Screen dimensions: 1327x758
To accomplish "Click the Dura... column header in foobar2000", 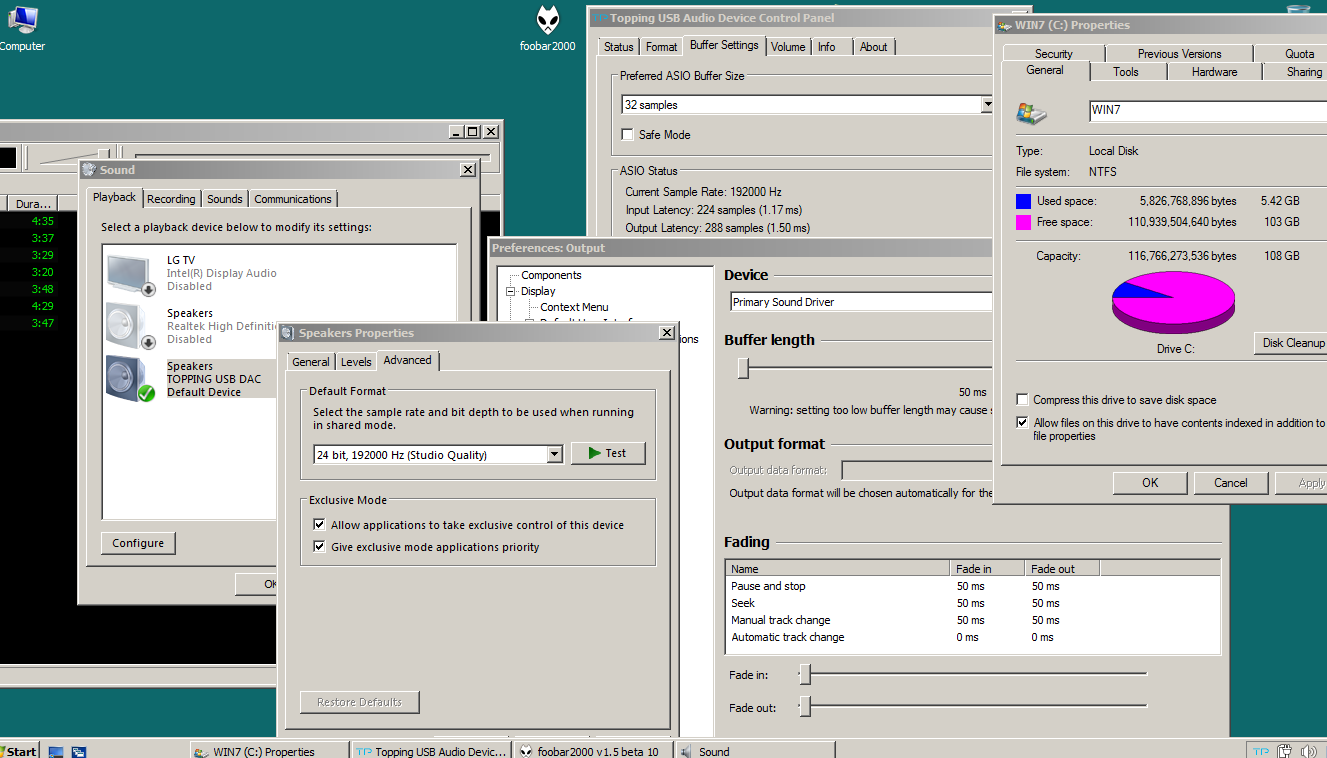I will (33, 204).
